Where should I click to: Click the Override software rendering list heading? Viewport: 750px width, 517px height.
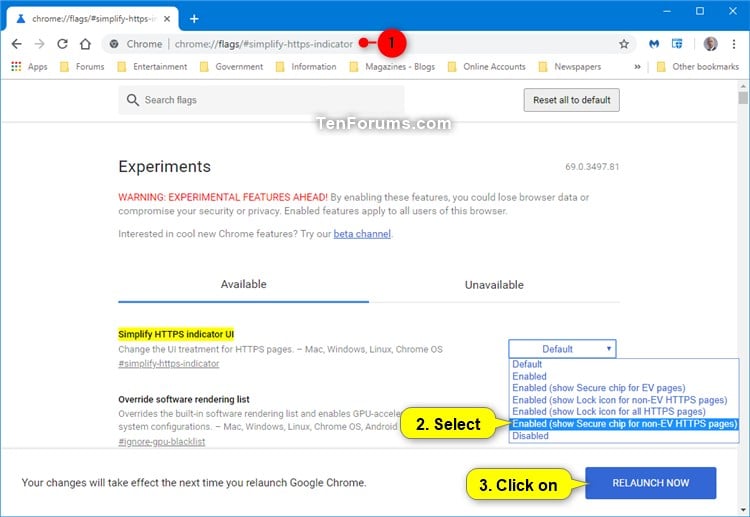click(x=184, y=399)
